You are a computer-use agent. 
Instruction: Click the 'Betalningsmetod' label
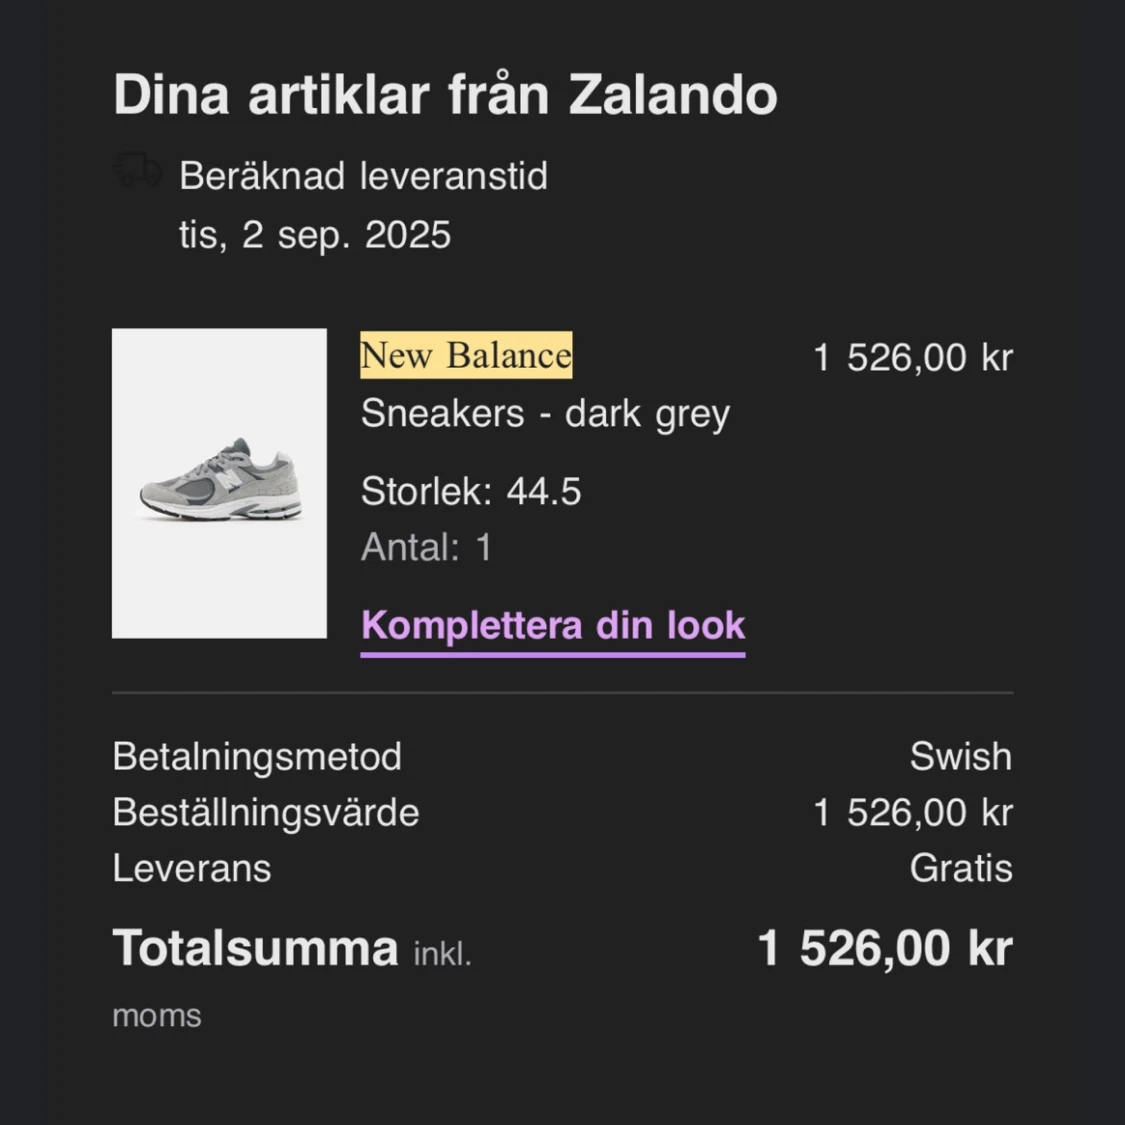click(x=257, y=757)
